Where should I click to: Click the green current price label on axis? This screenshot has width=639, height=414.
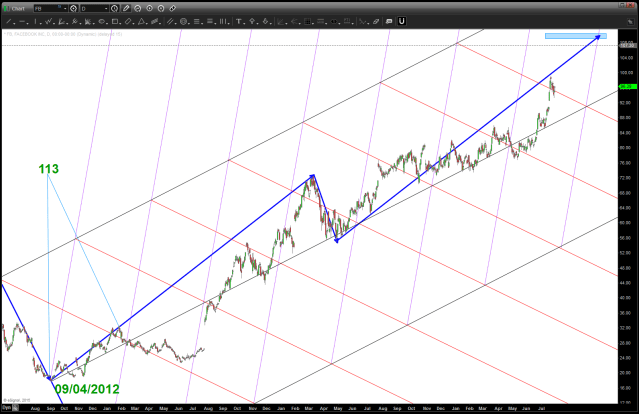pos(628,86)
